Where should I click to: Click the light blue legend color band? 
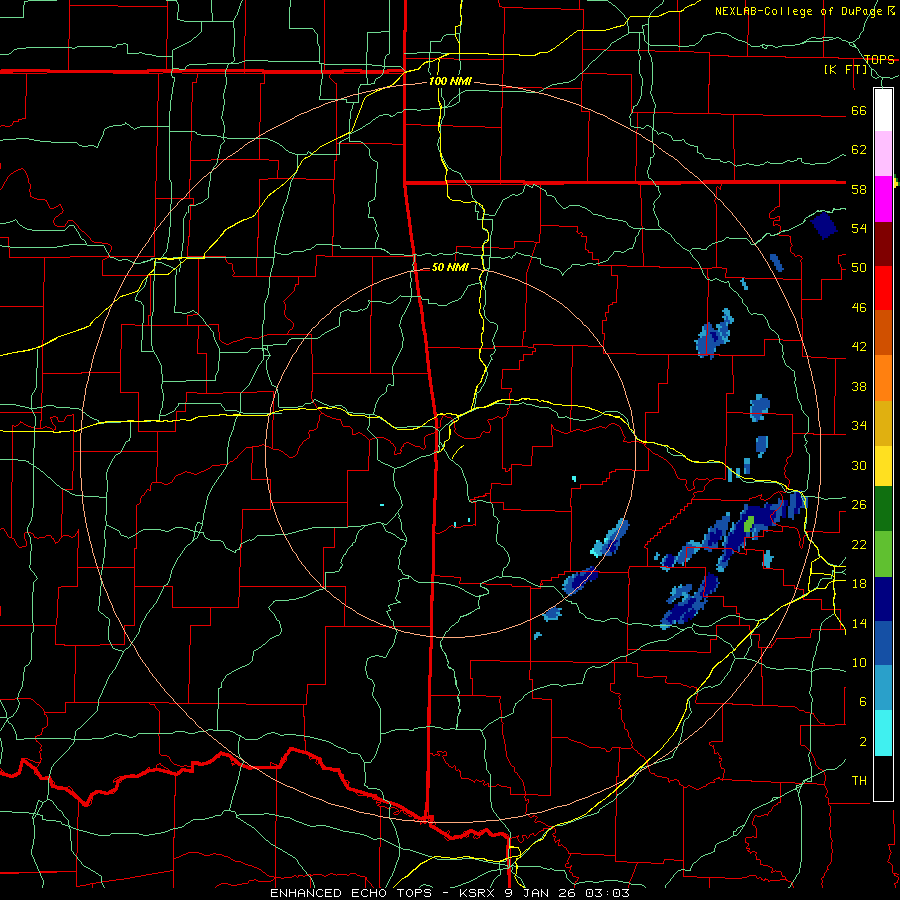point(883,688)
